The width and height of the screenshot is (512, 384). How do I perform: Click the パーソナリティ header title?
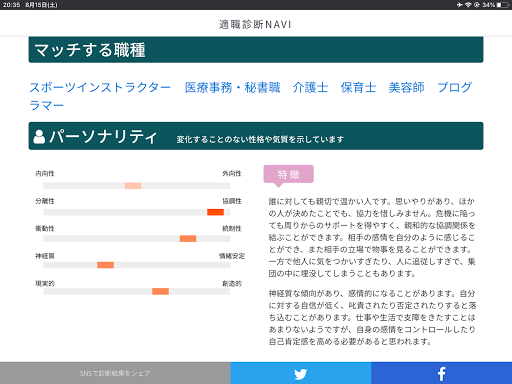pyautogui.click(x=103, y=137)
